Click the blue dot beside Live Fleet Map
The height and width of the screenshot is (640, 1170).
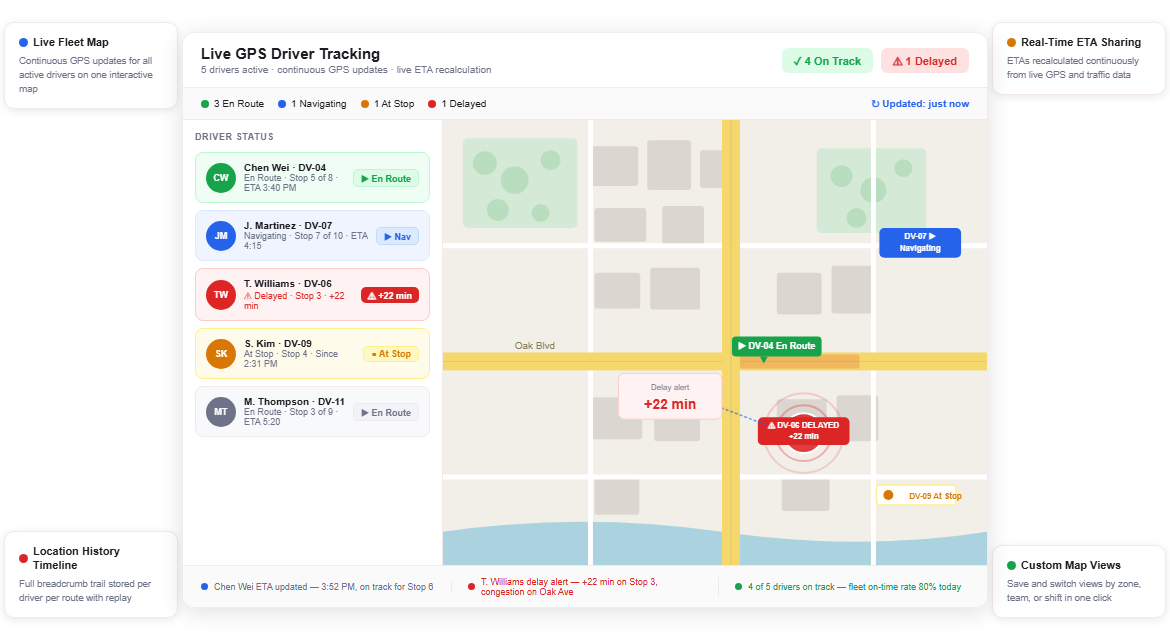[x=23, y=43]
